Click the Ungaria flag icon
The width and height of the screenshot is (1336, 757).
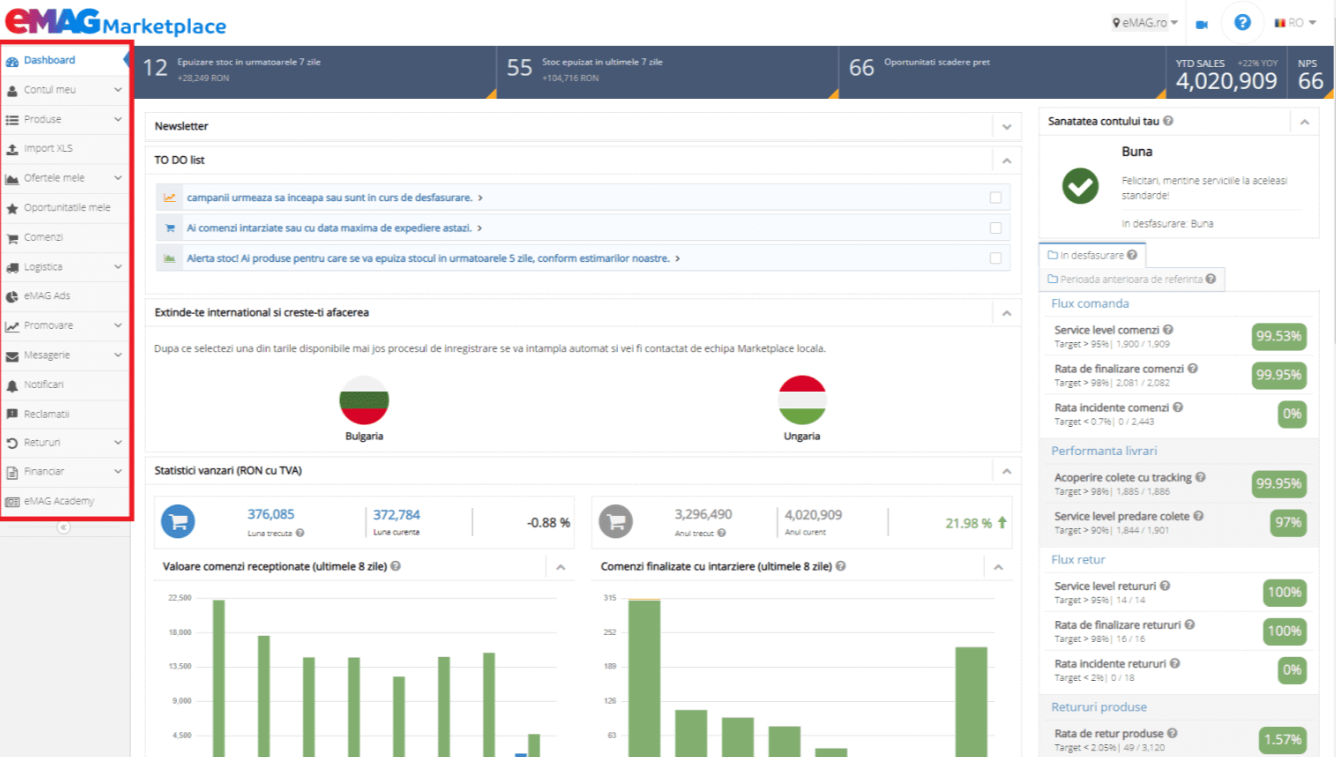tap(802, 400)
